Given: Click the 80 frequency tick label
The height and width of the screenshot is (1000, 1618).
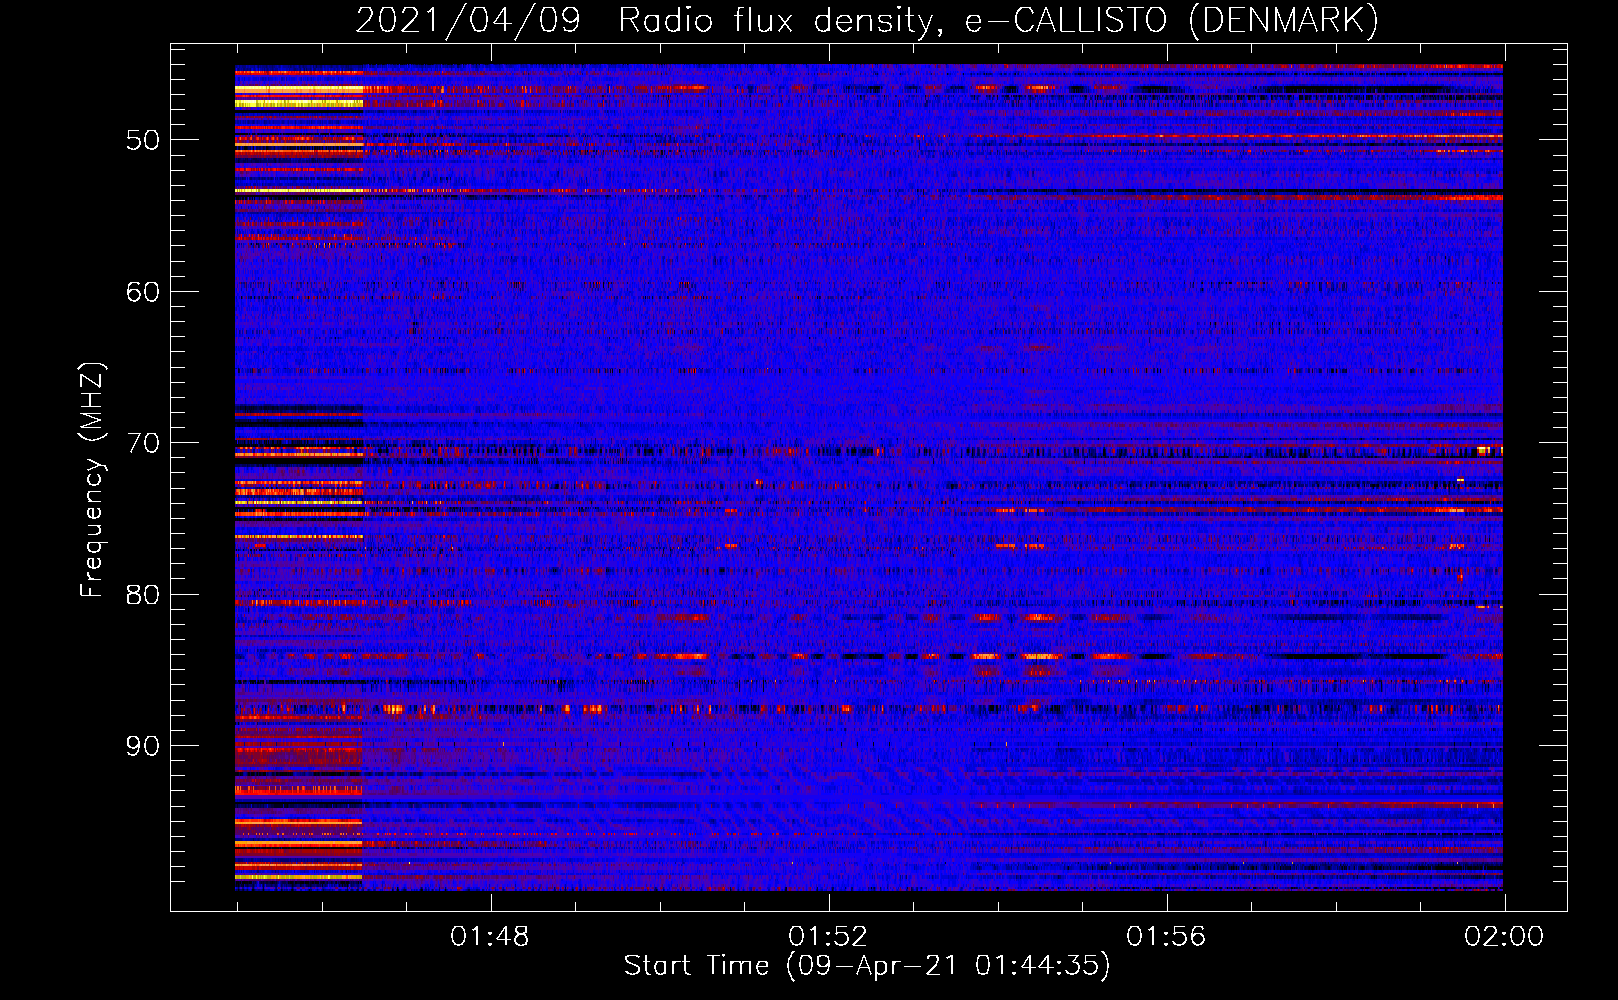Looking at the screenshot, I should tap(143, 595).
